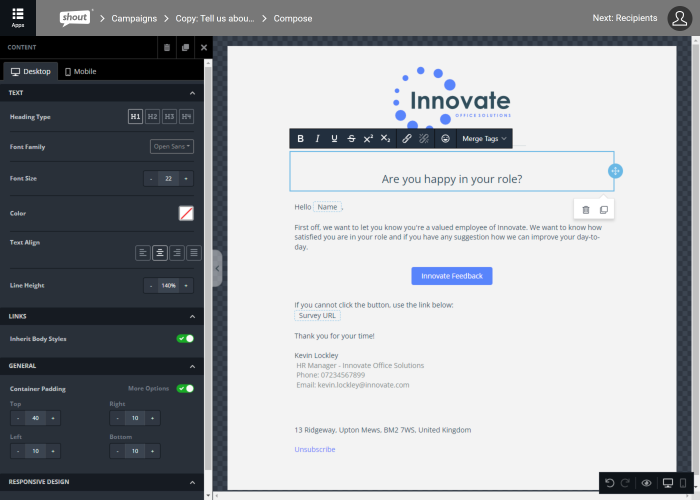700x500 pixels.
Task: Apply bold formatting
Action: tap(300, 138)
